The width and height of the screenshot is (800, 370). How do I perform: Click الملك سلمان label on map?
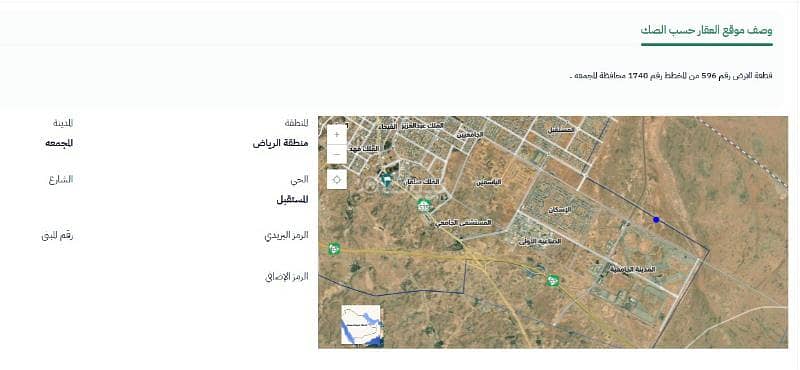click(x=422, y=182)
